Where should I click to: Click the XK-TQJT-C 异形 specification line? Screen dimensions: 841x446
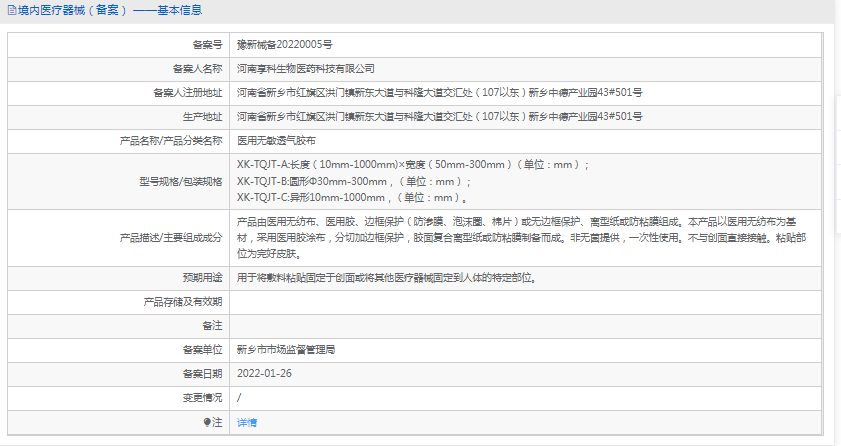pyautogui.click(x=352, y=197)
